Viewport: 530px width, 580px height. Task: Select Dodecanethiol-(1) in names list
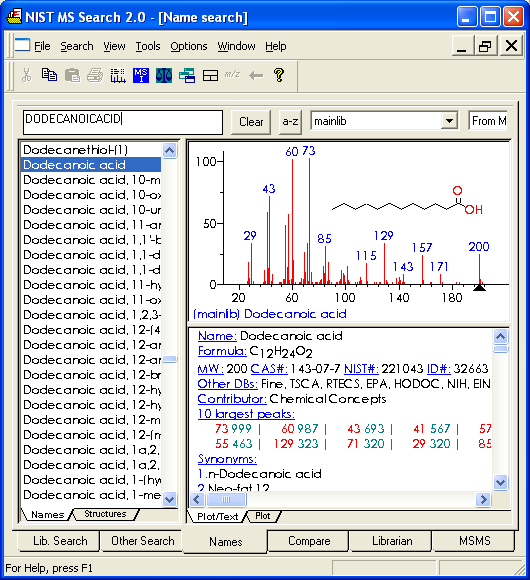[91, 150]
